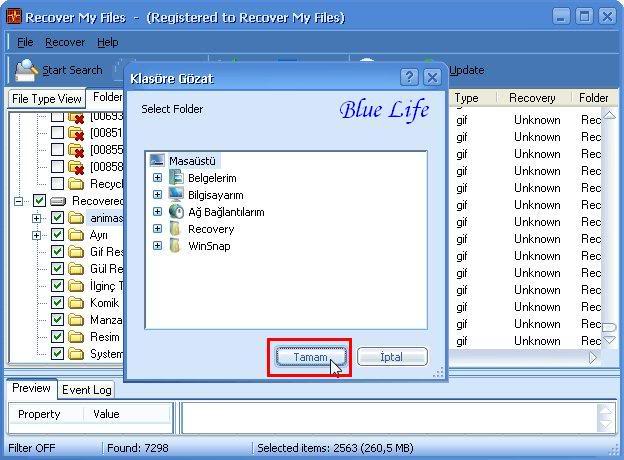Switch to the Preview tab
This screenshot has width=624, height=460.
[31, 388]
